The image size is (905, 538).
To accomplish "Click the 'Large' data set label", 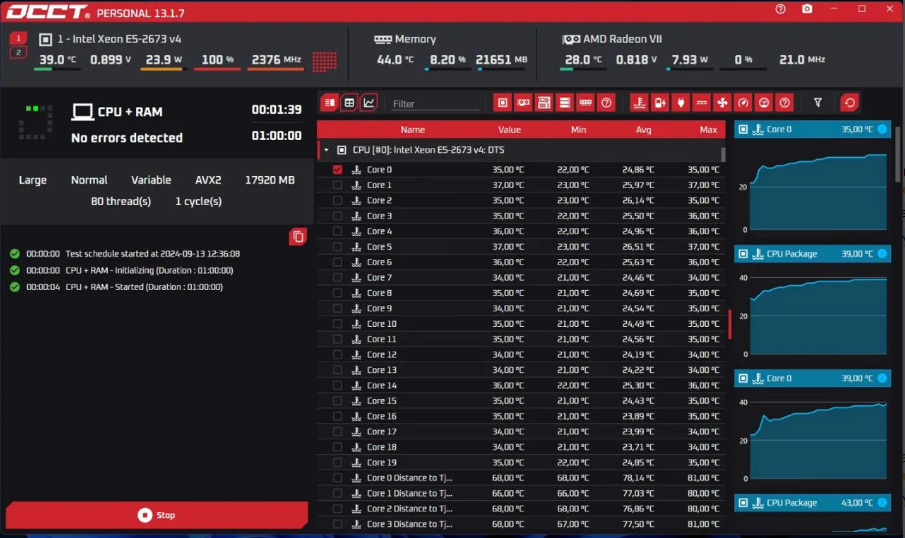I will 32,180.
